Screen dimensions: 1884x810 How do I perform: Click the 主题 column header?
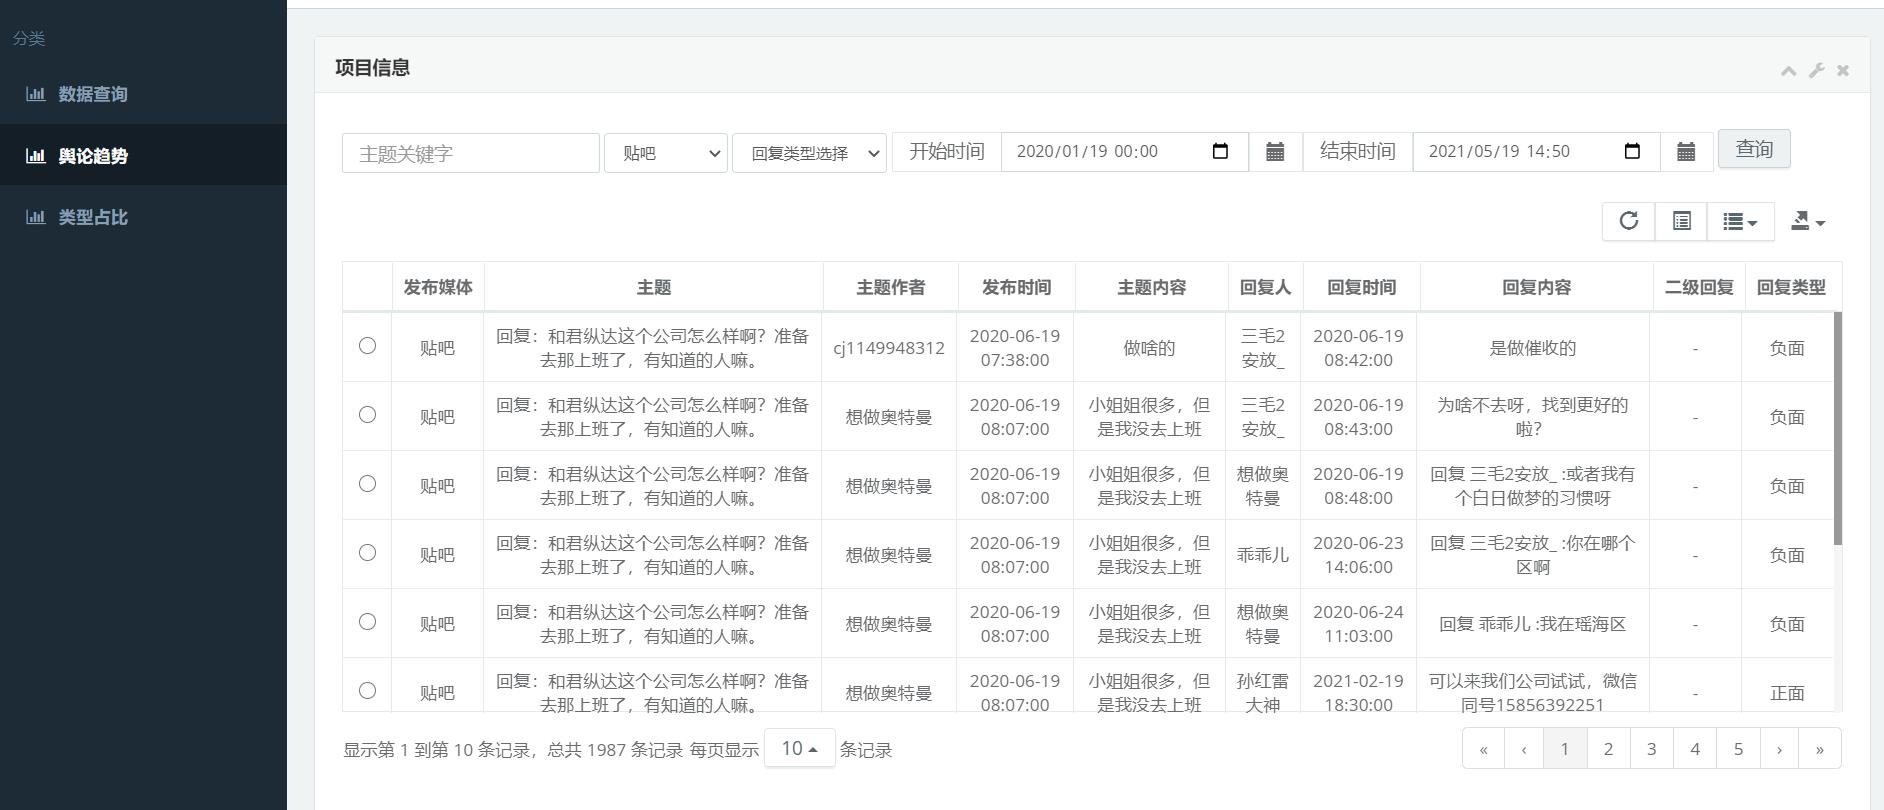(x=654, y=287)
